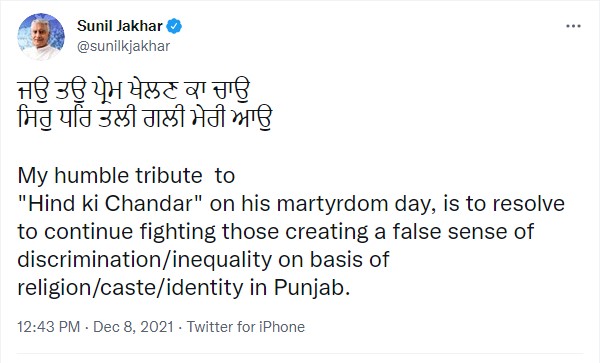The image size is (600, 363).
Task: Click the 'discrimination/inequality' text
Action: [145, 260]
